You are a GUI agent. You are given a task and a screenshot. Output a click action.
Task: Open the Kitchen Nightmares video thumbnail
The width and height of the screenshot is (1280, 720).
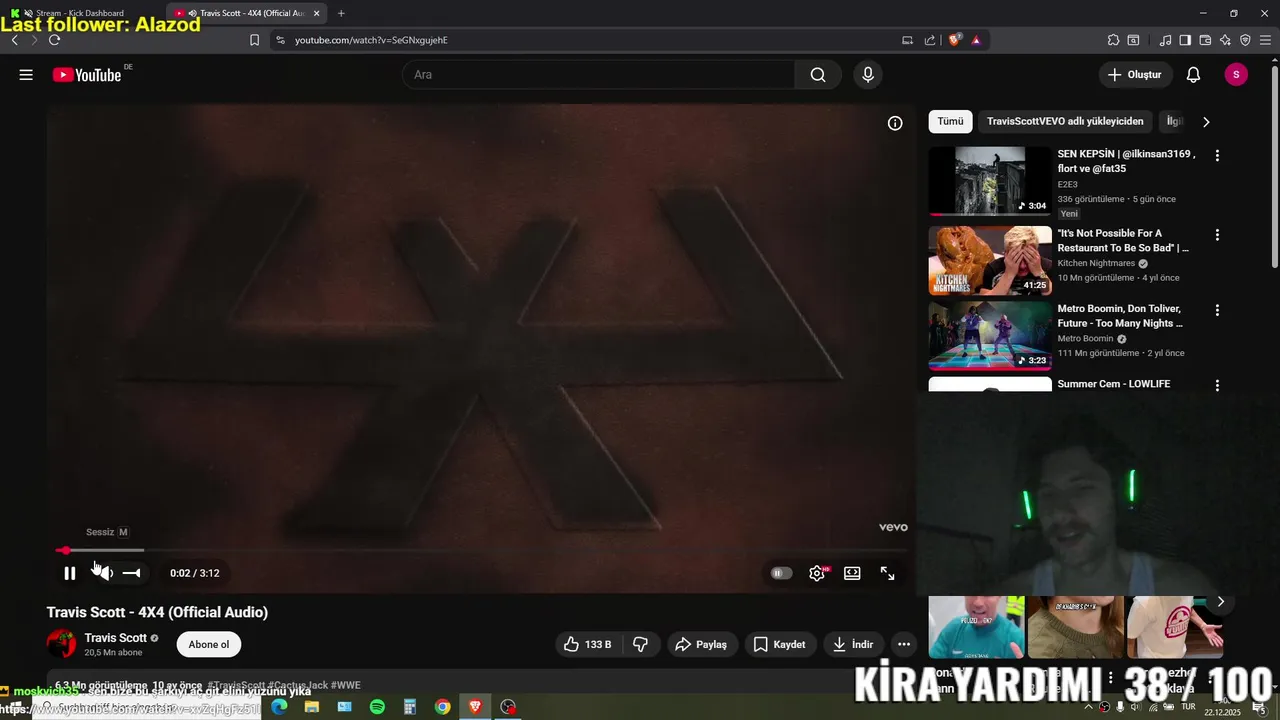[x=990, y=260]
